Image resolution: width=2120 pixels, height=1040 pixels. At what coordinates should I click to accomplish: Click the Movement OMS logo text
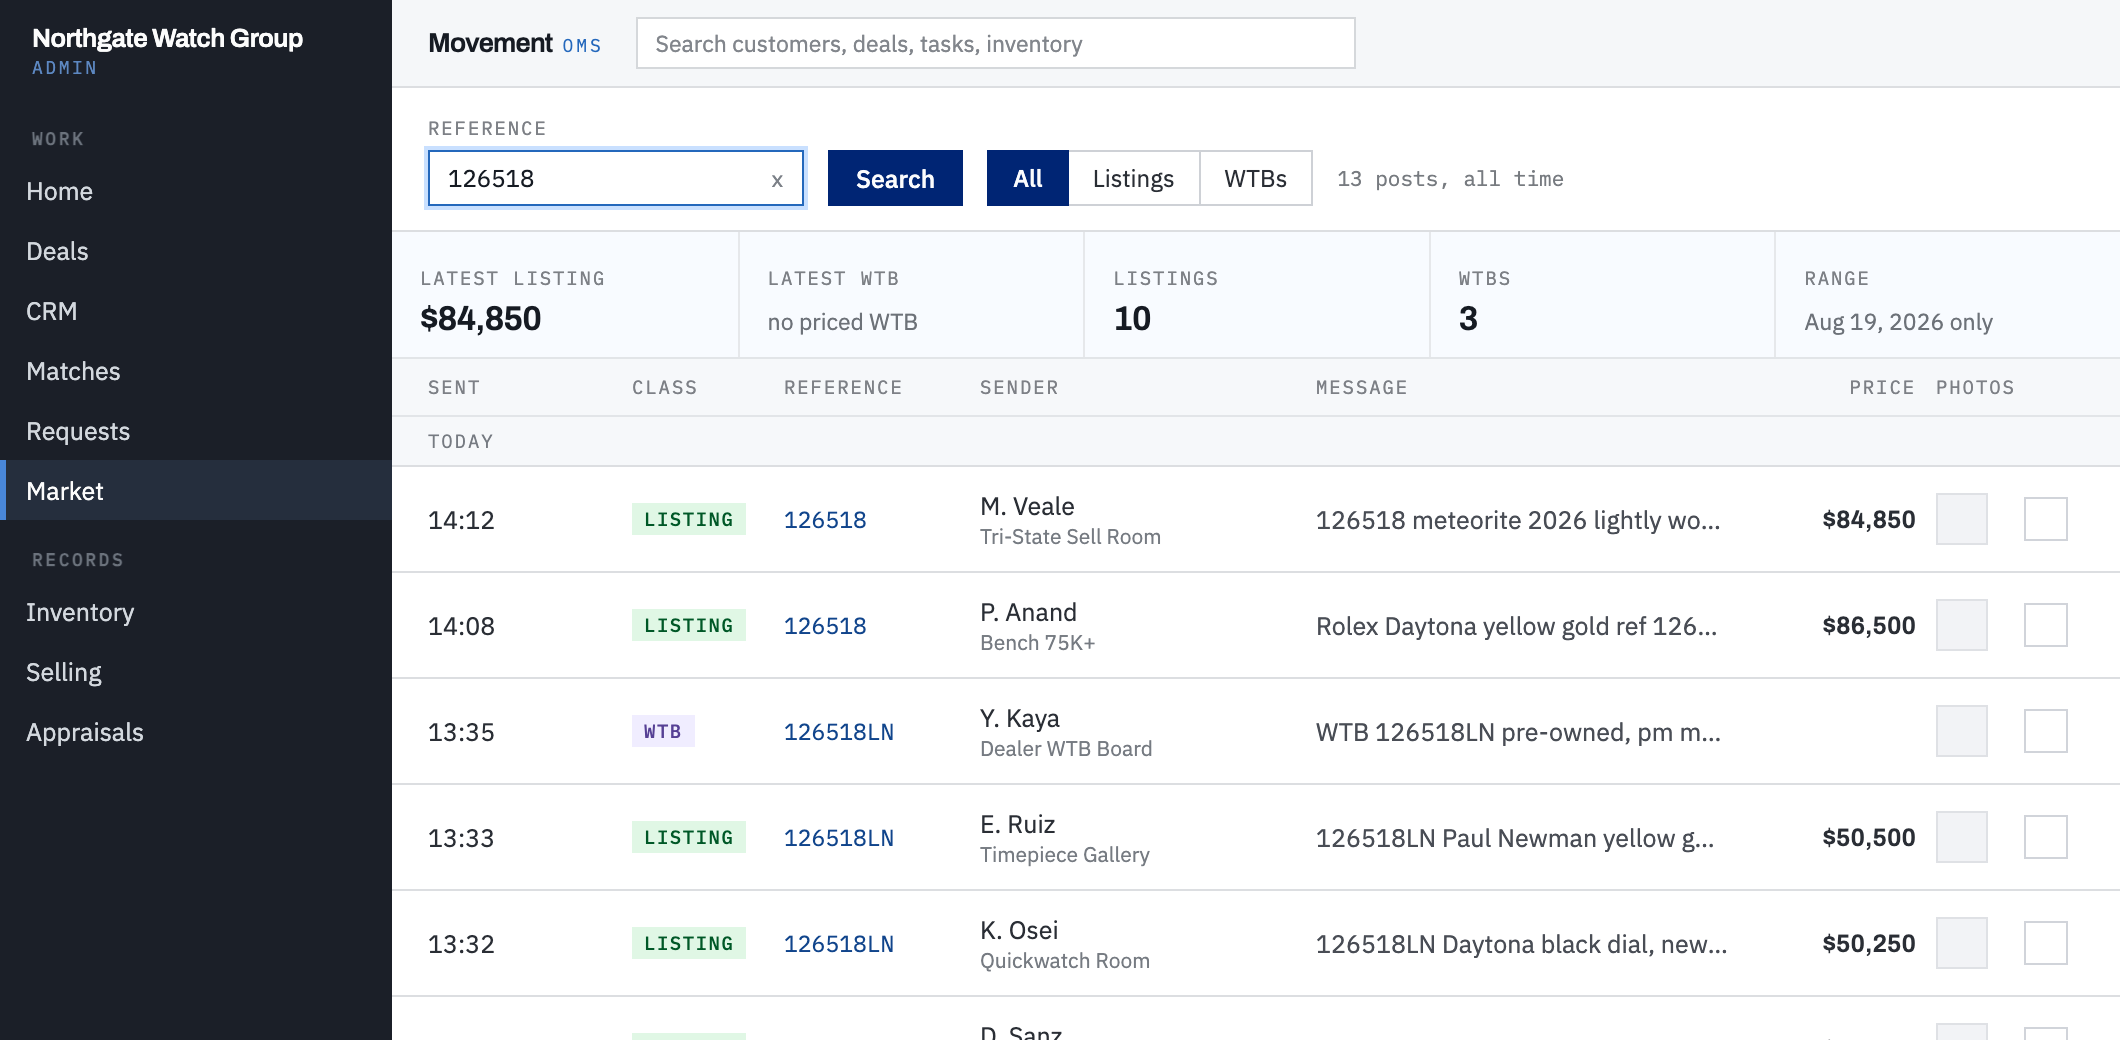(514, 43)
